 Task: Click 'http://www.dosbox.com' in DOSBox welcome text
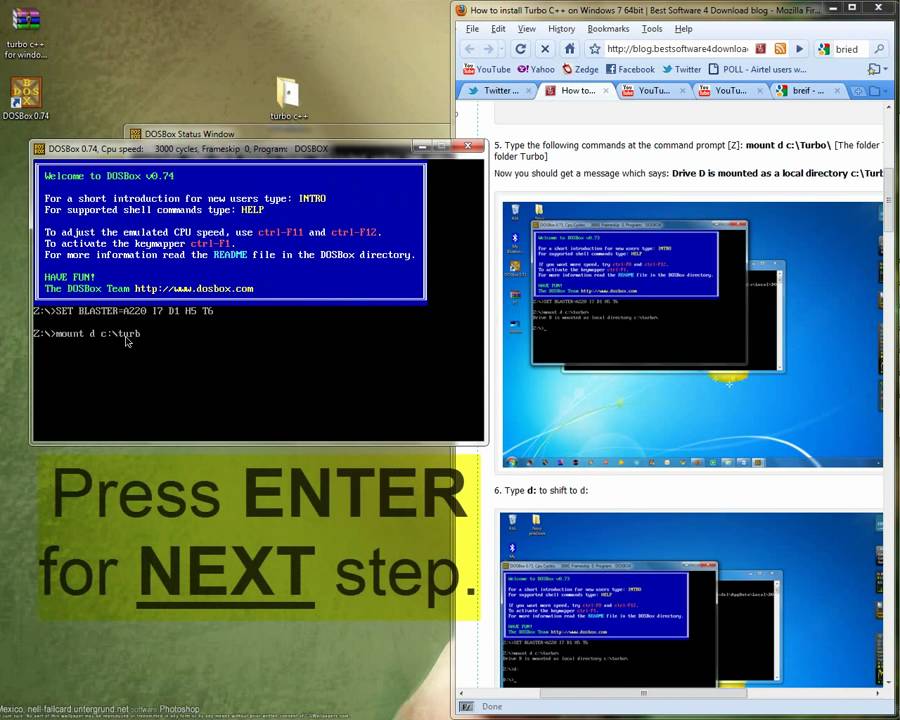pos(194,289)
